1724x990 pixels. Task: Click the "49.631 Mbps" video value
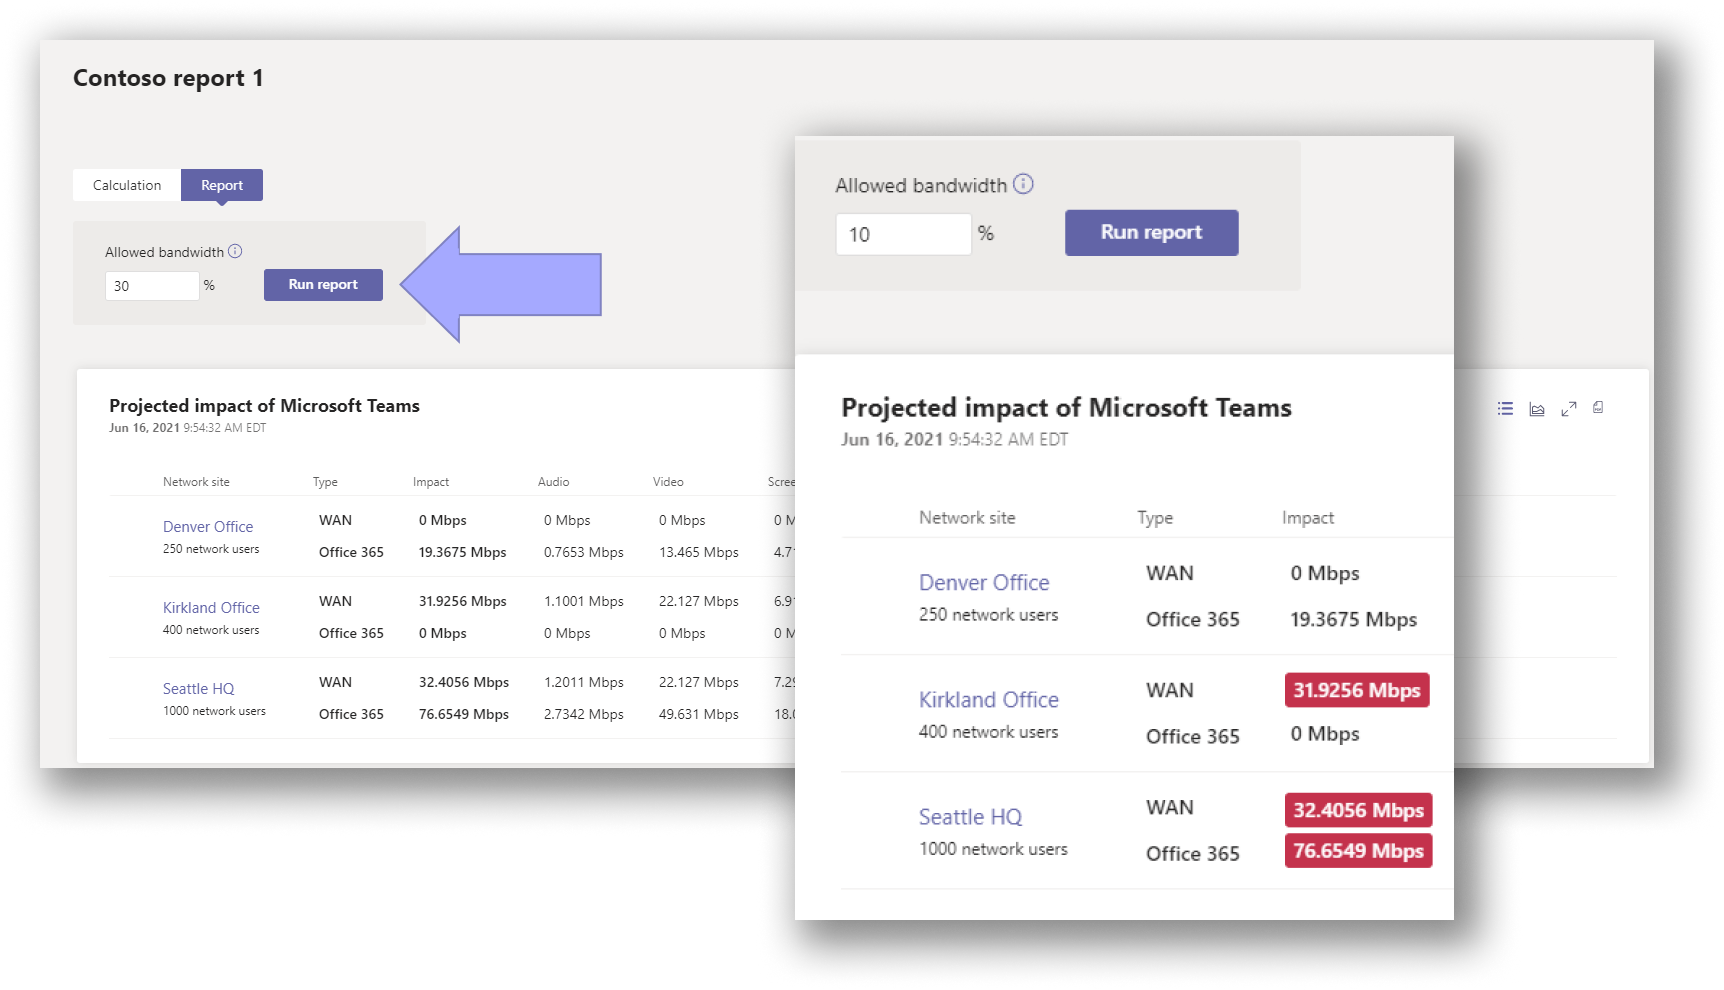coord(699,714)
